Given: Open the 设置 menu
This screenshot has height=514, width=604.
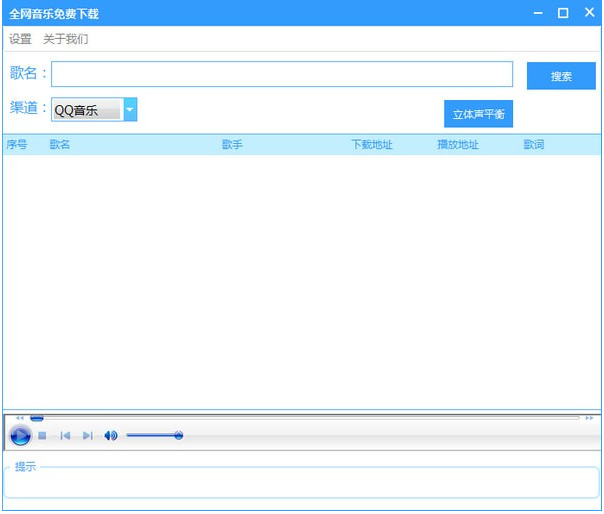Looking at the screenshot, I should pos(20,39).
